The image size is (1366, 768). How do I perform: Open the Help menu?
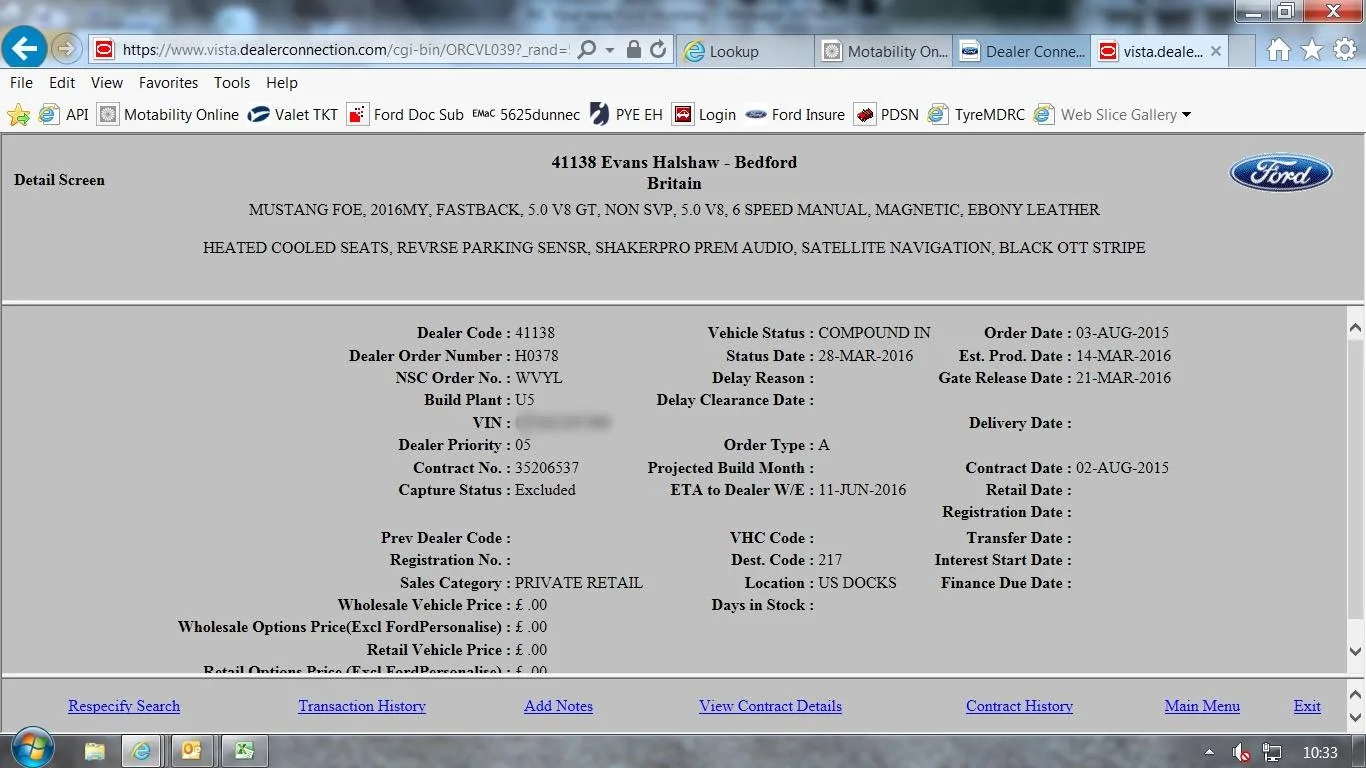pos(282,83)
